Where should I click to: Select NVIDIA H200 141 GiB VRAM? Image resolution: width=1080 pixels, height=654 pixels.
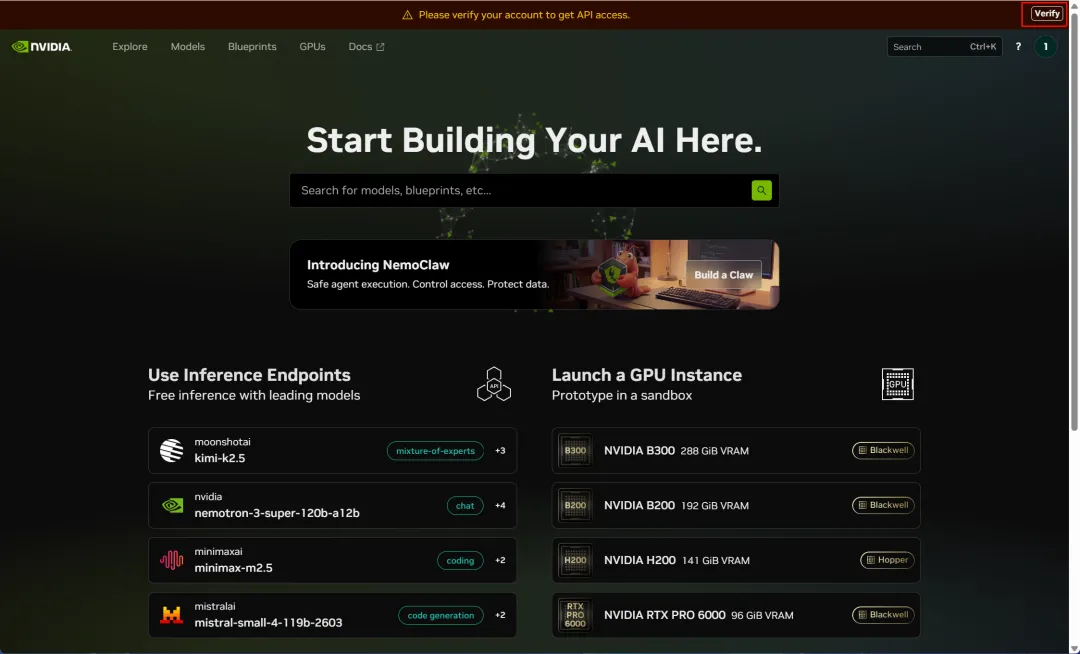pyautogui.click(x=736, y=560)
